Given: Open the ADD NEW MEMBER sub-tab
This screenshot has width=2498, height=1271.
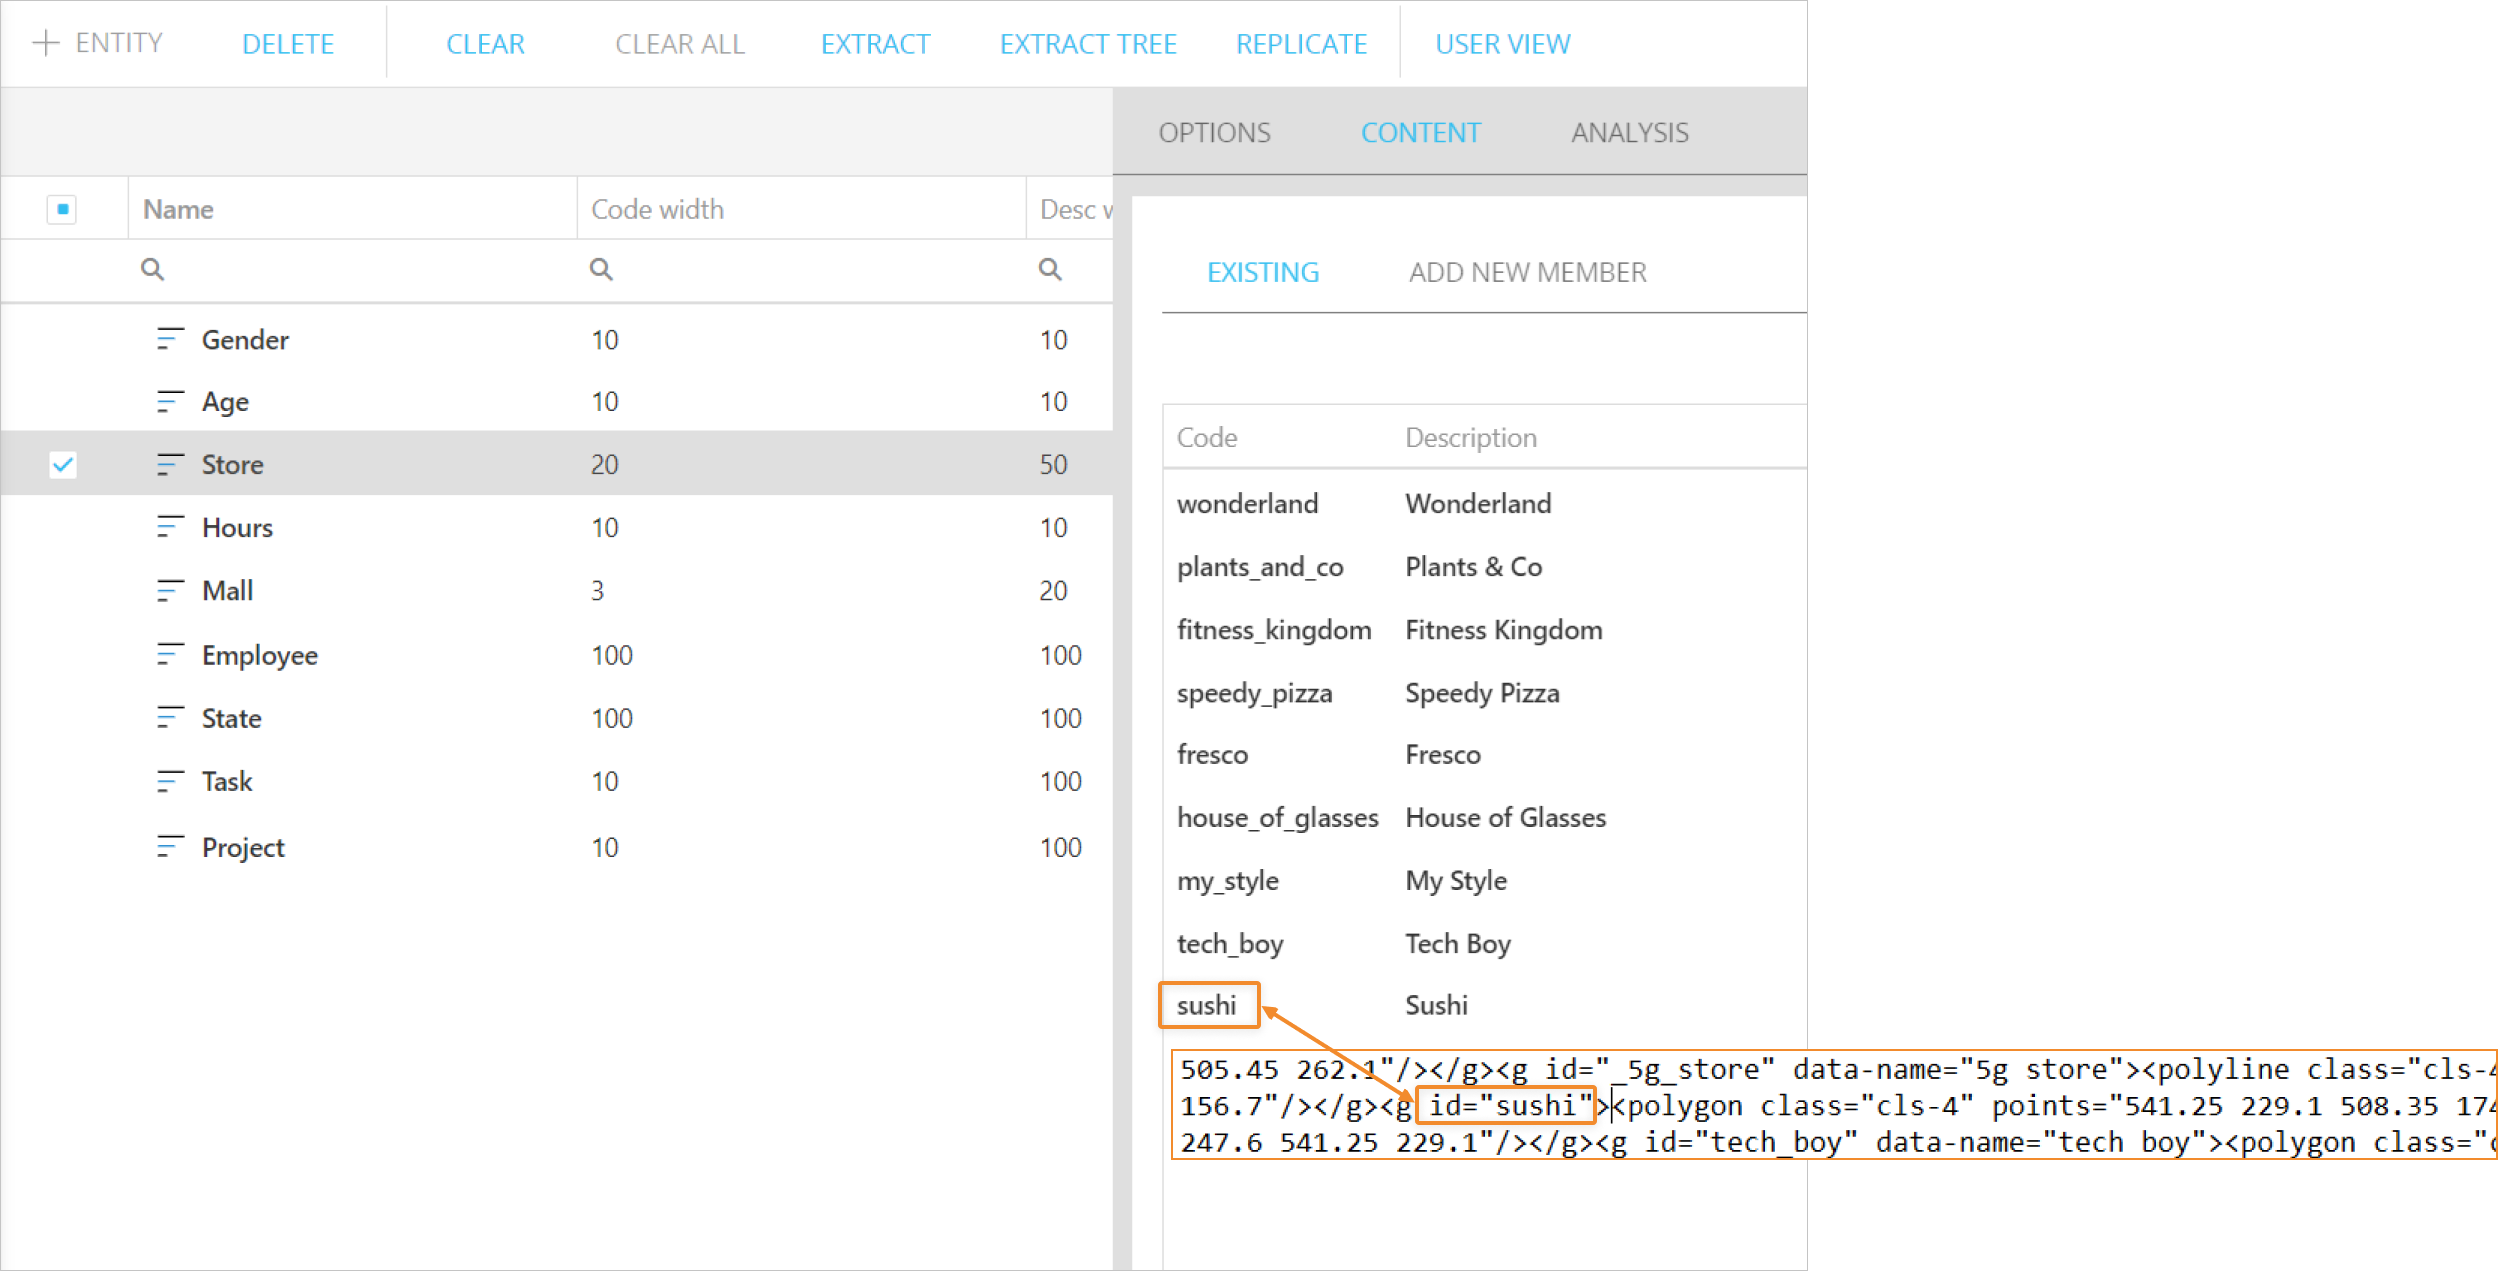Looking at the screenshot, I should [x=1527, y=272].
